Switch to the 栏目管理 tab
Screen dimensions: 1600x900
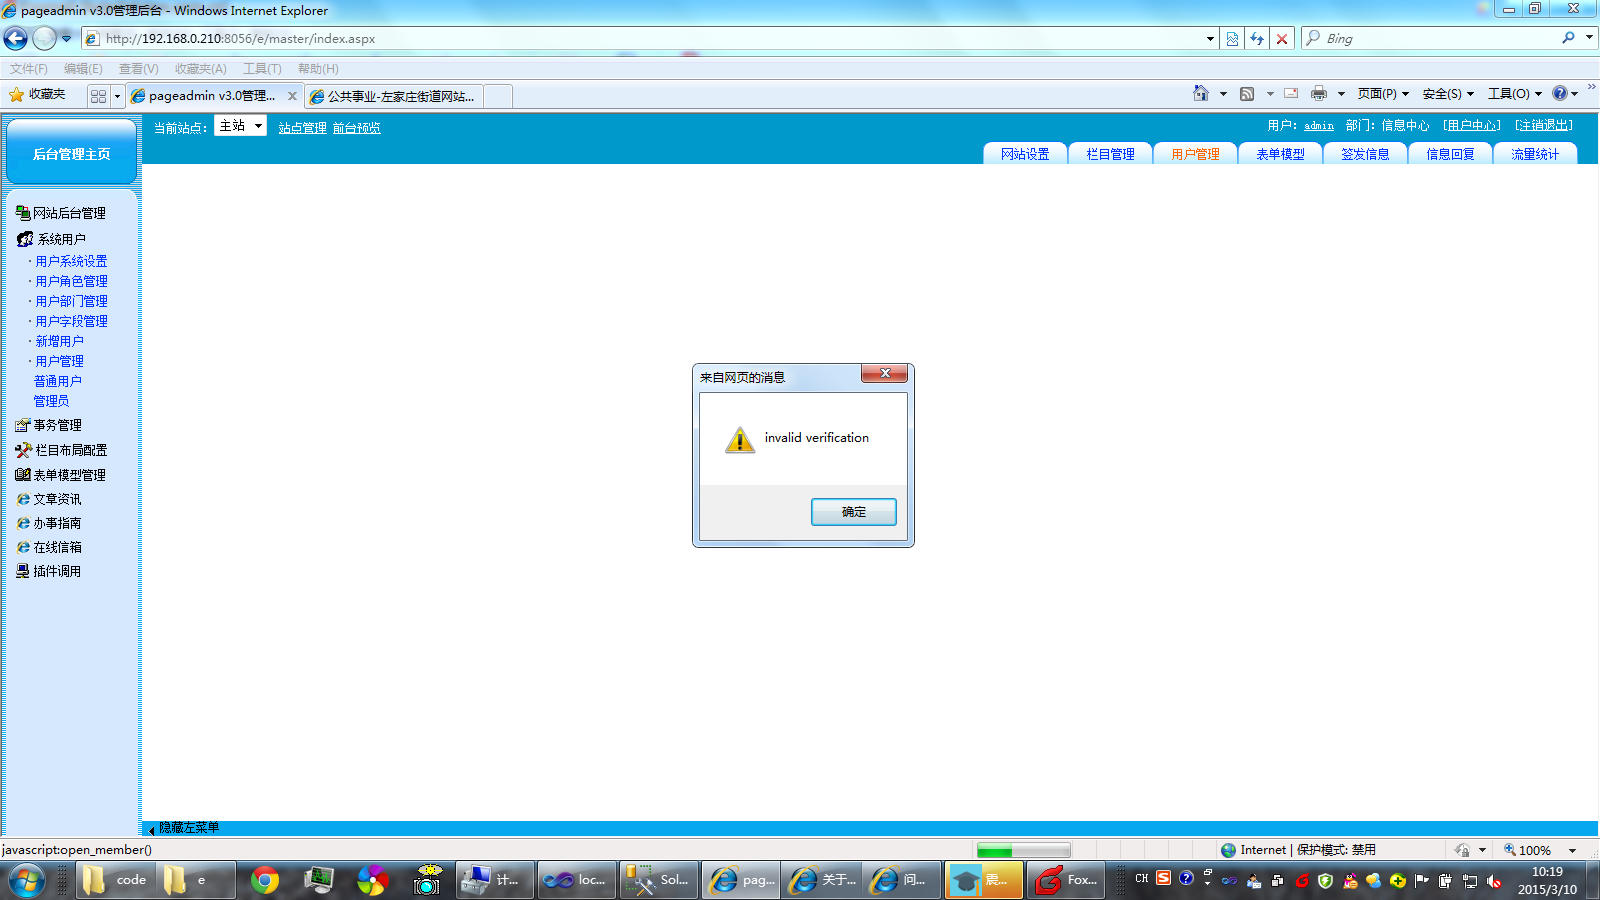[1110, 154]
